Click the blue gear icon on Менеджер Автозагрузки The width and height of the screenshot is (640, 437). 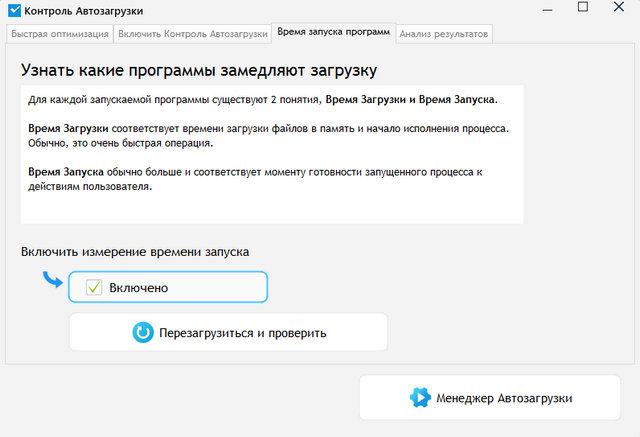420,398
